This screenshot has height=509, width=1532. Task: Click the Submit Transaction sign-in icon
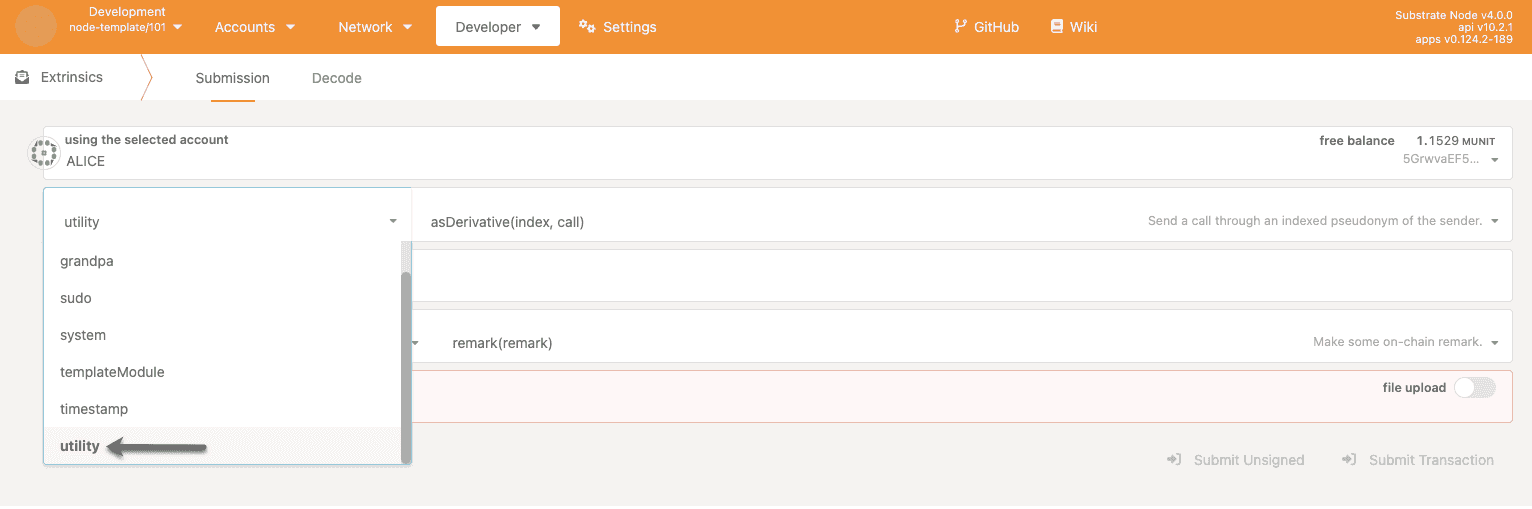(1349, 460)
